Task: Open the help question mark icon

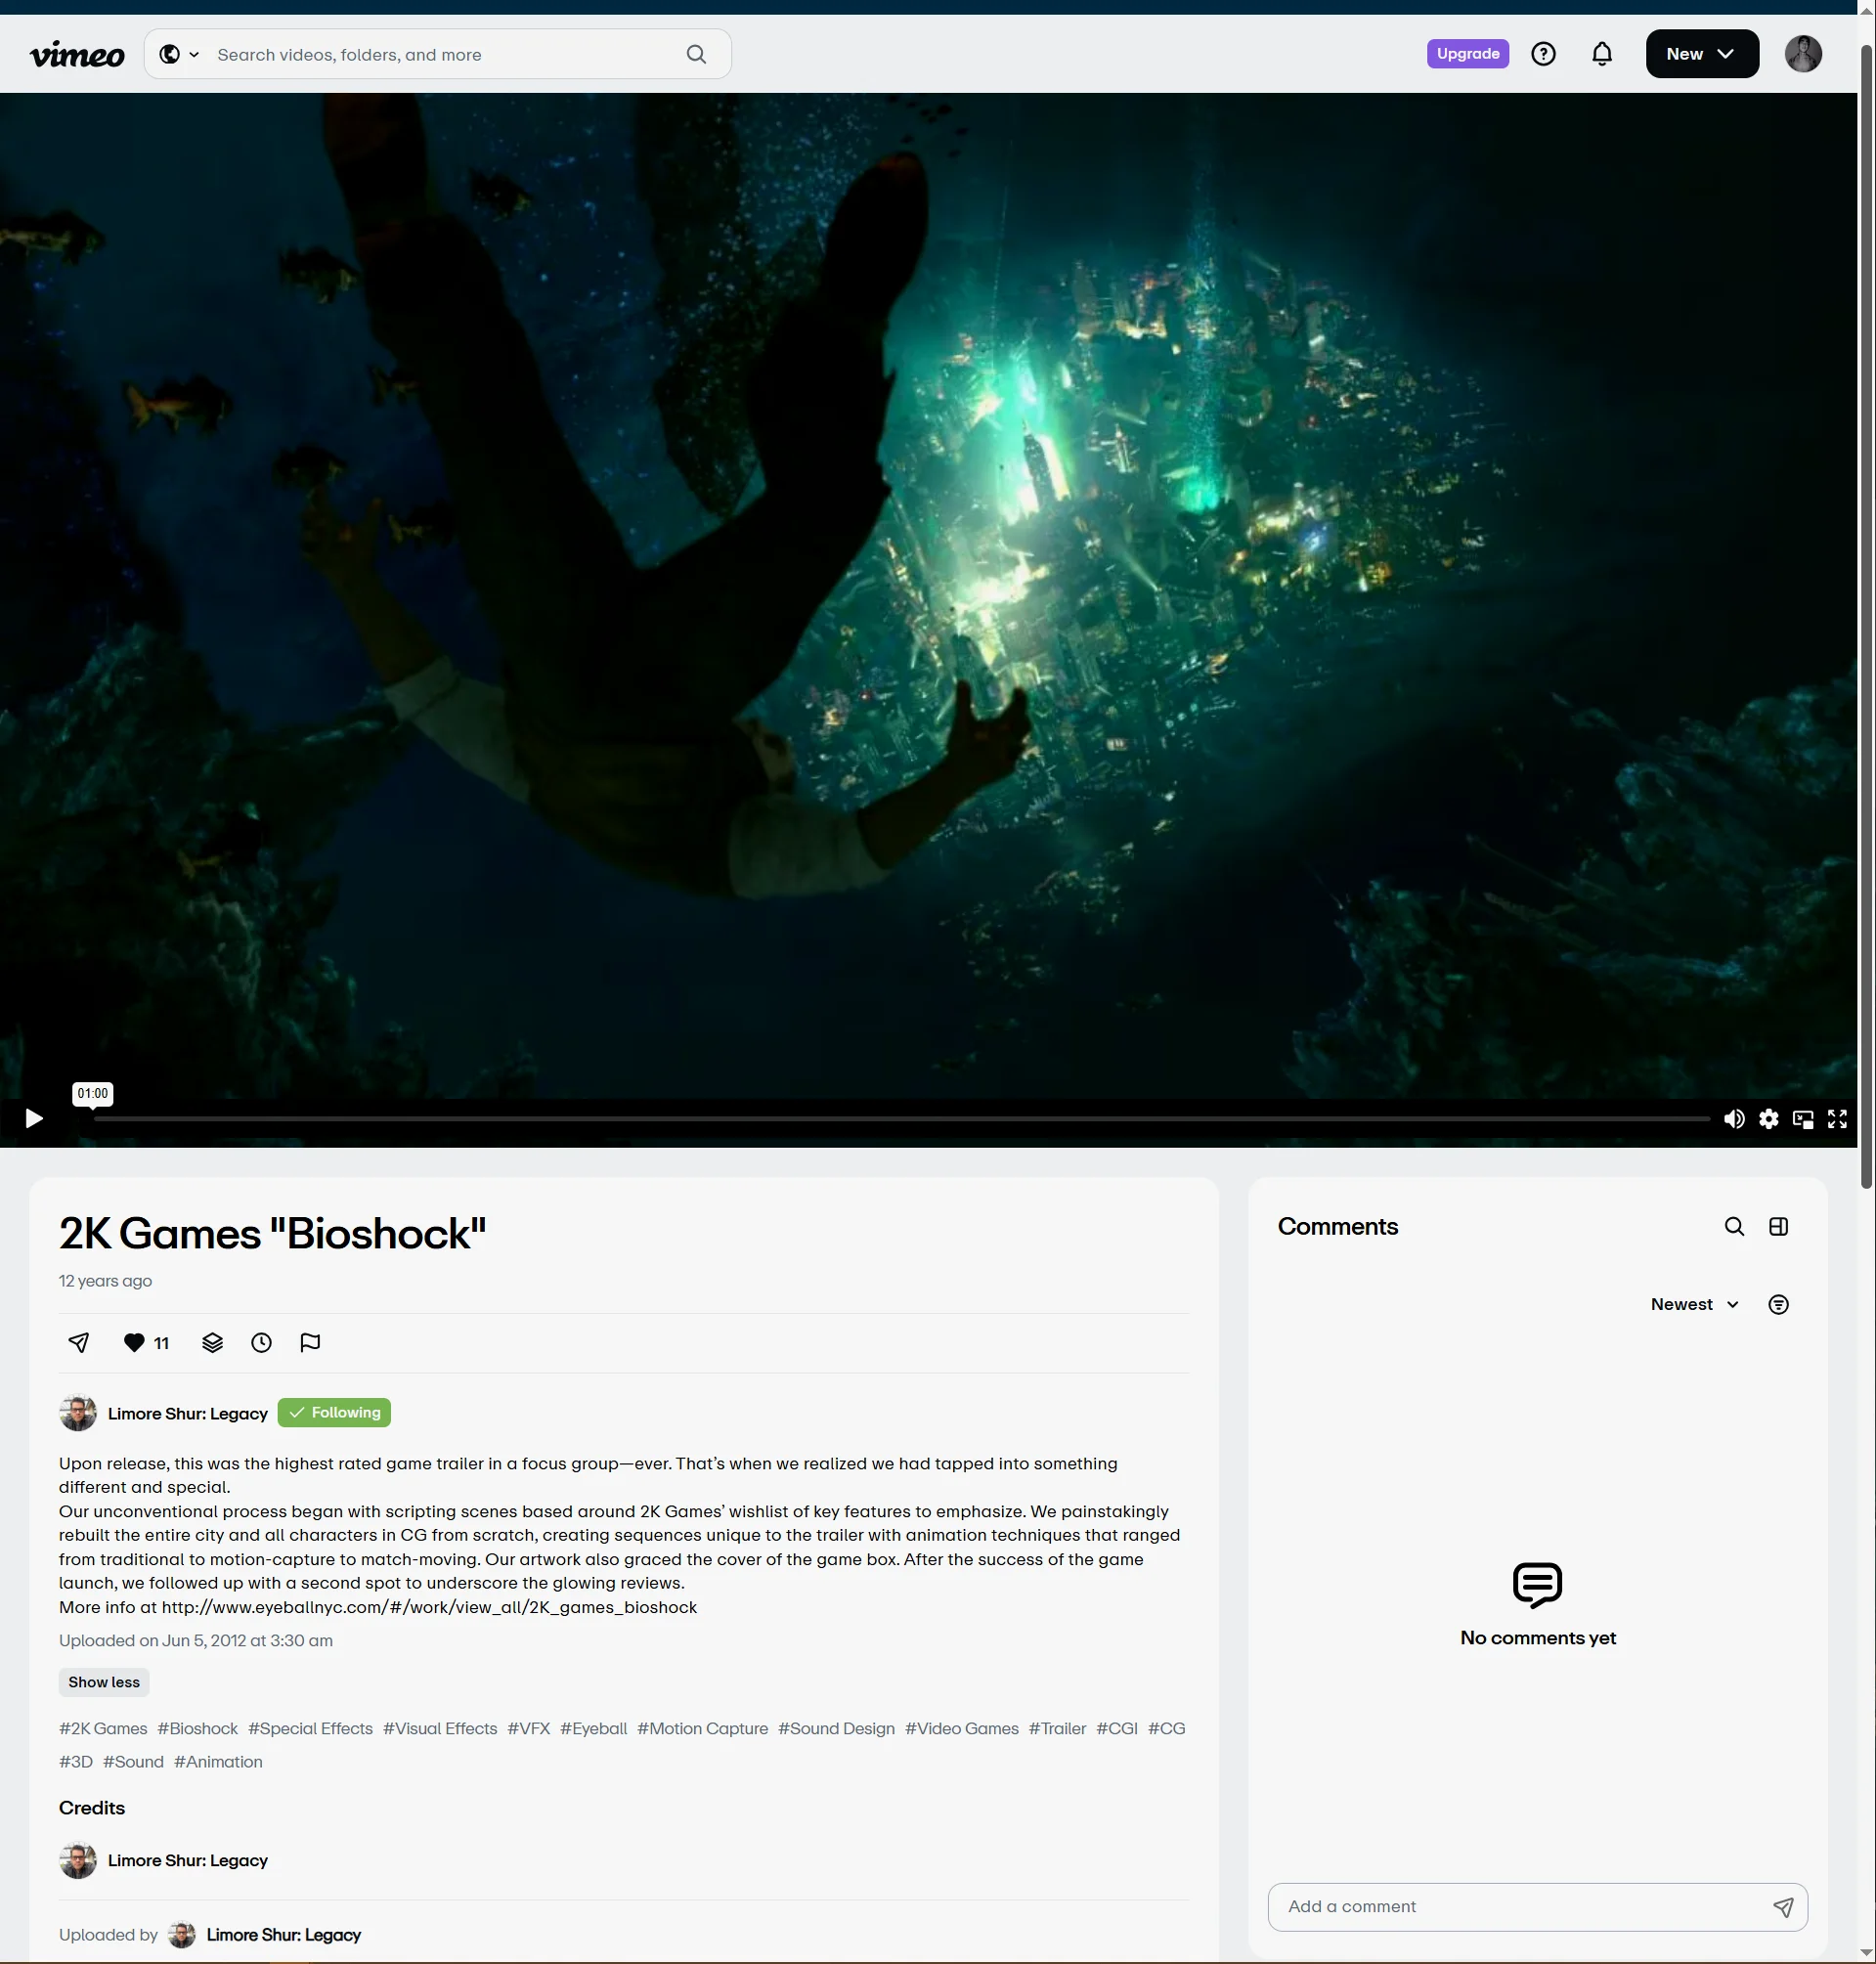Action: coord(1543,54)
